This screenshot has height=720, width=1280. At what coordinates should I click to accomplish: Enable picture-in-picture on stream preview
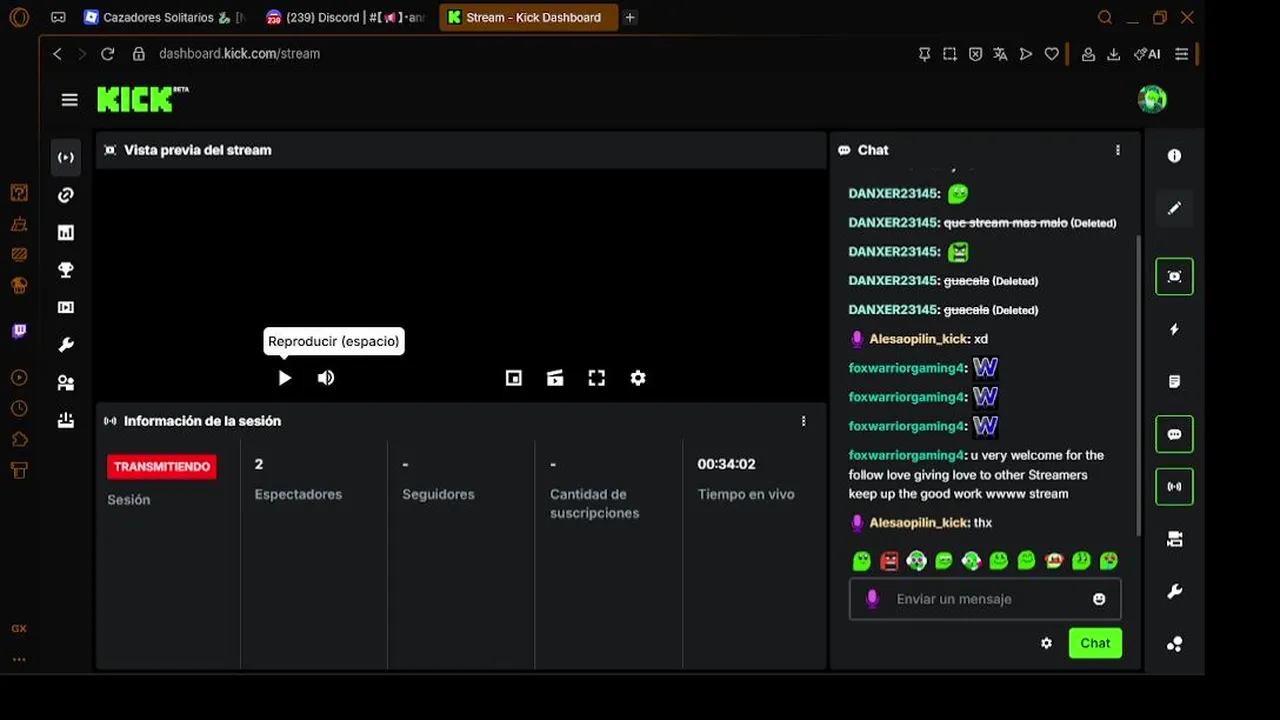point(514,378)
